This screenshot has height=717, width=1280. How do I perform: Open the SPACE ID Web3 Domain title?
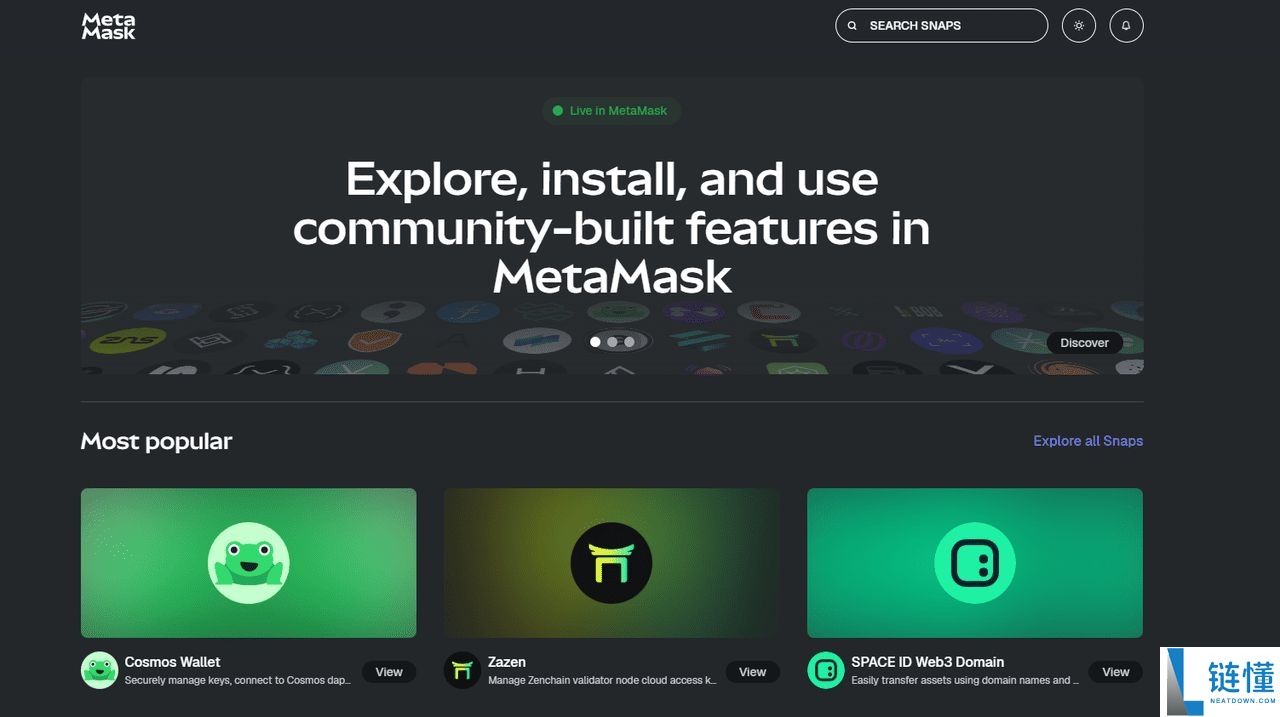click(927, 662)
